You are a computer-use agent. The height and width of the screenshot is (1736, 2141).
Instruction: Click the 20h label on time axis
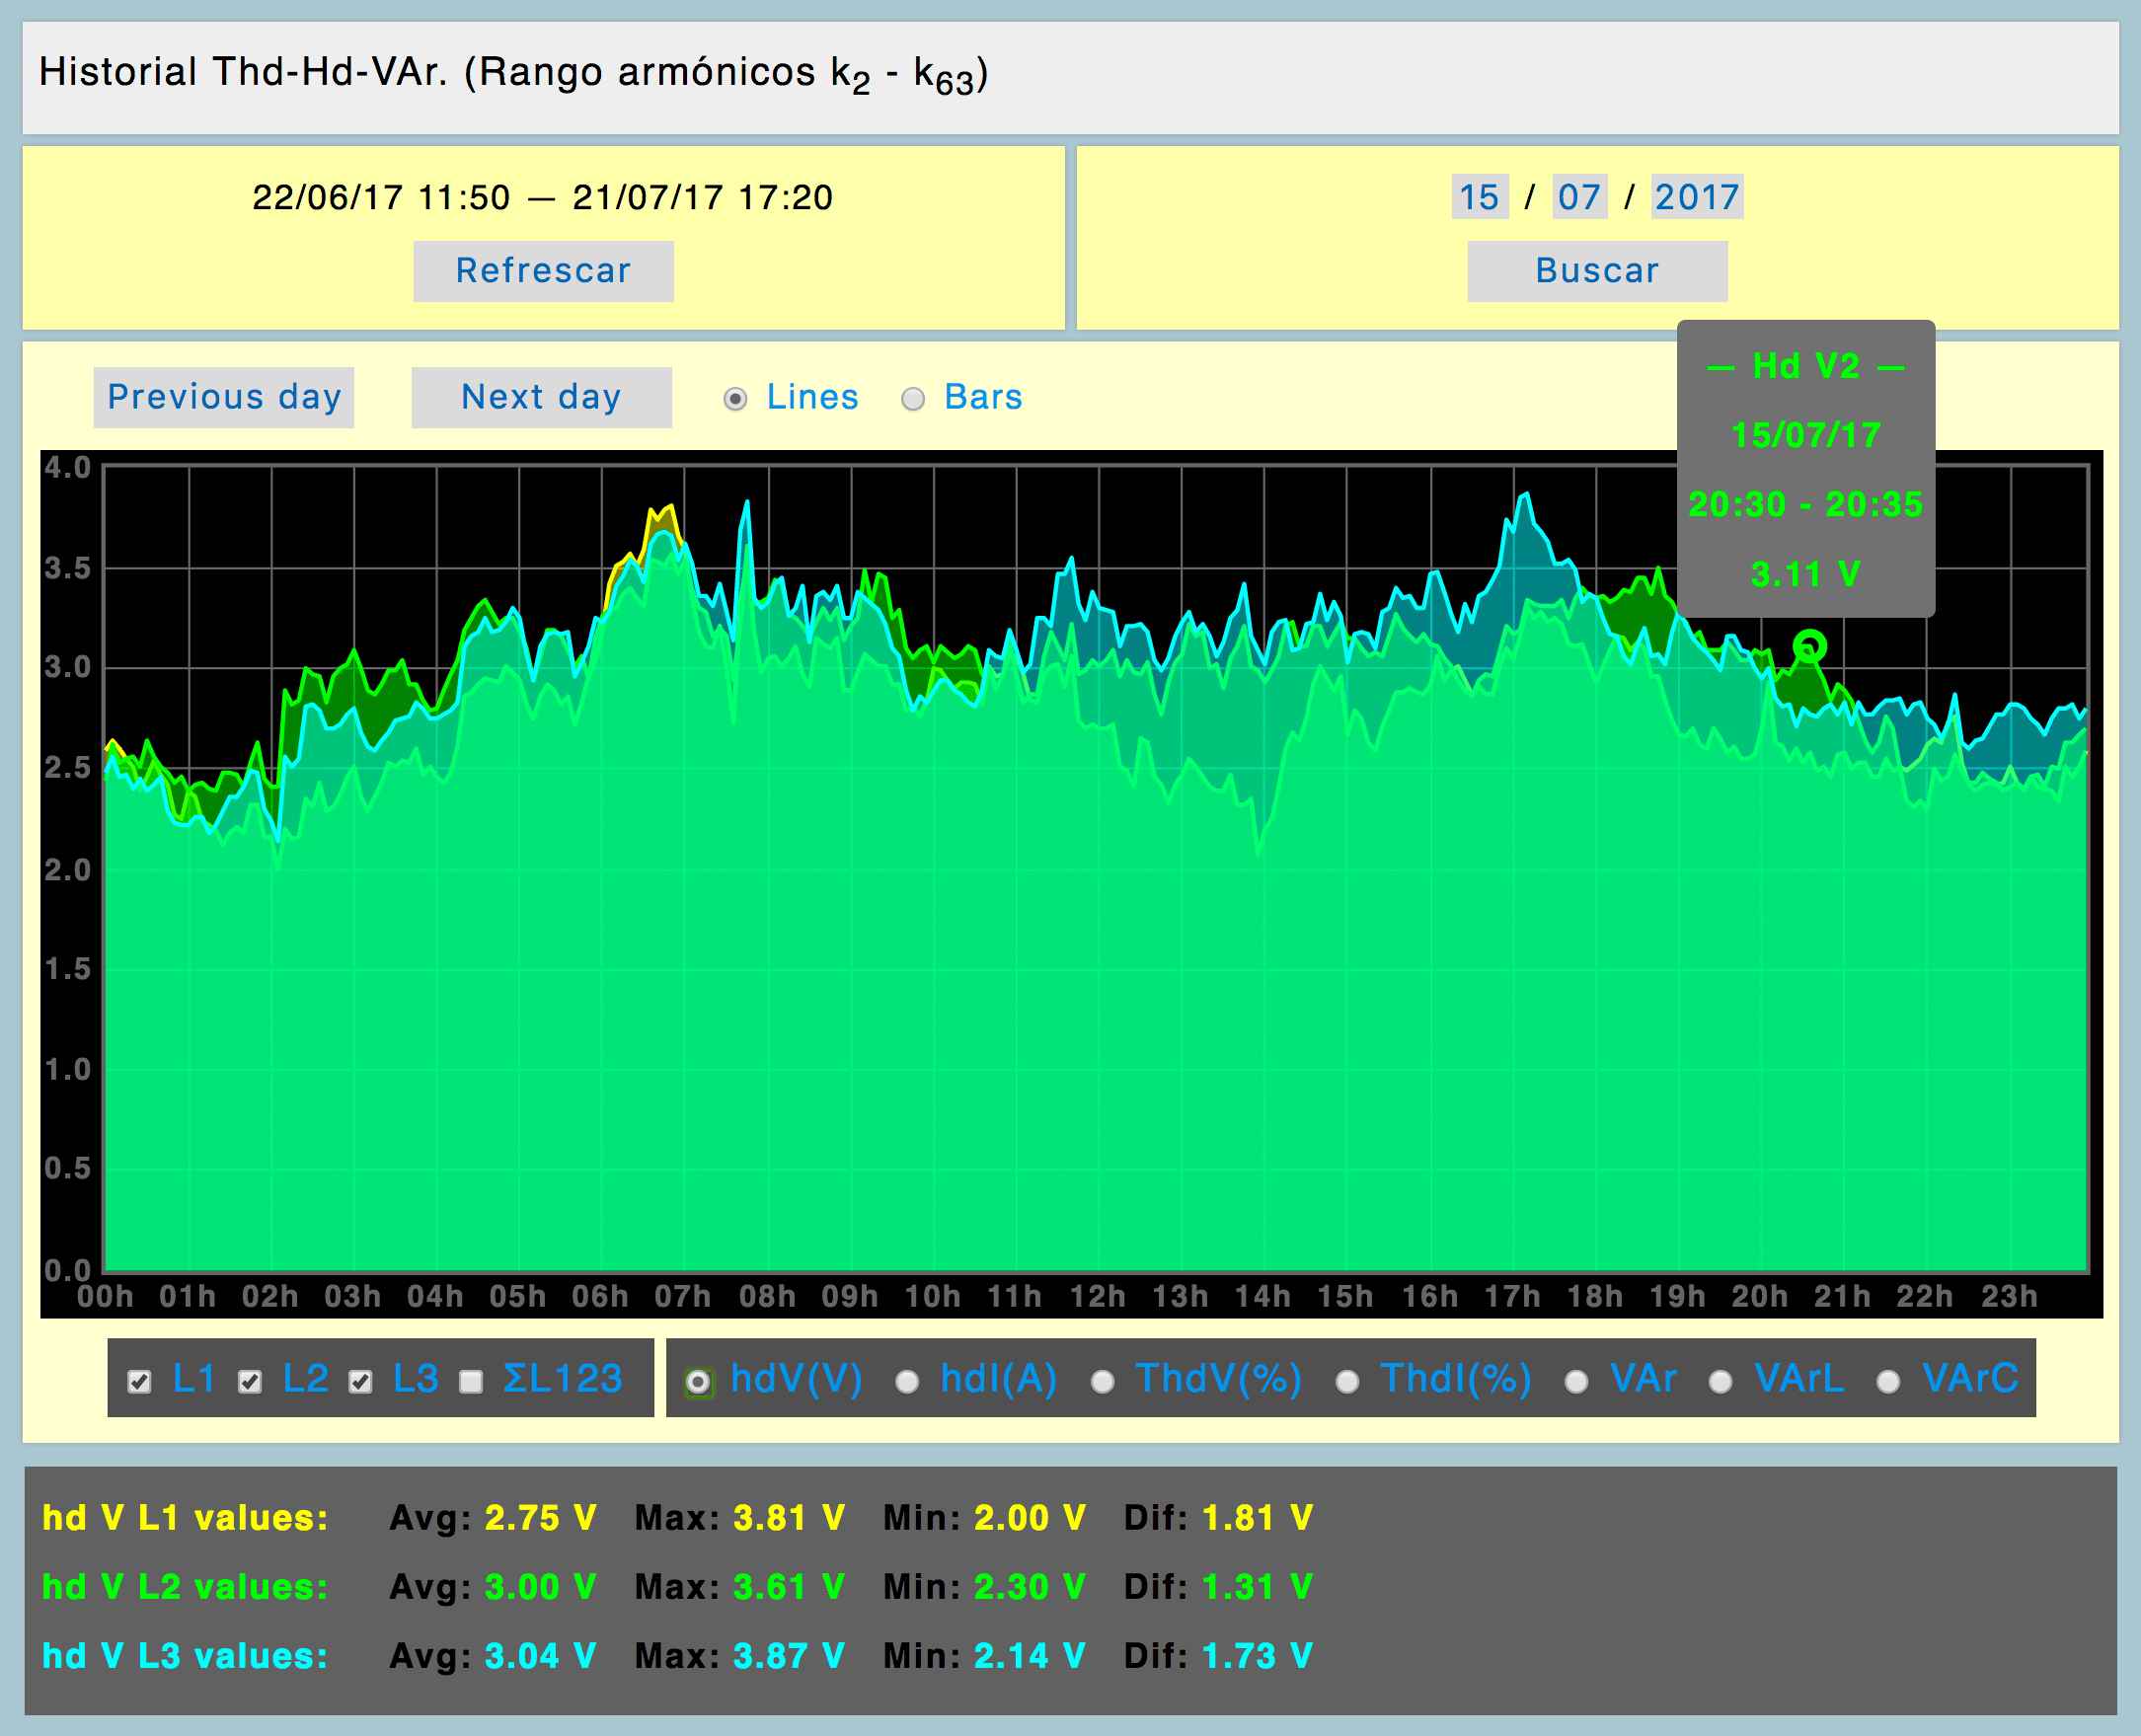tap(1759, 1297)
